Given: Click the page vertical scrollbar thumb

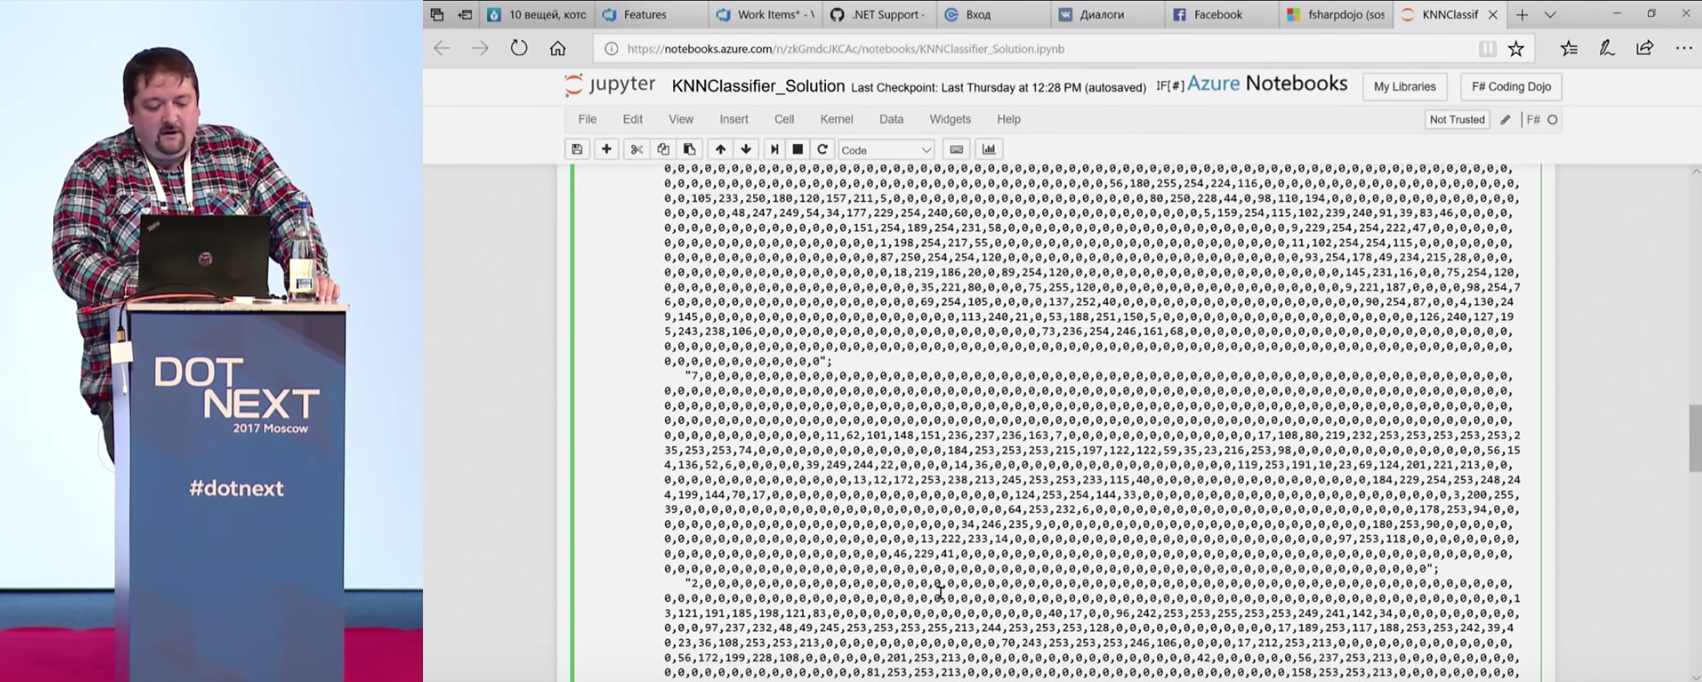Looking at the screenshot, I should (1694, 438).
